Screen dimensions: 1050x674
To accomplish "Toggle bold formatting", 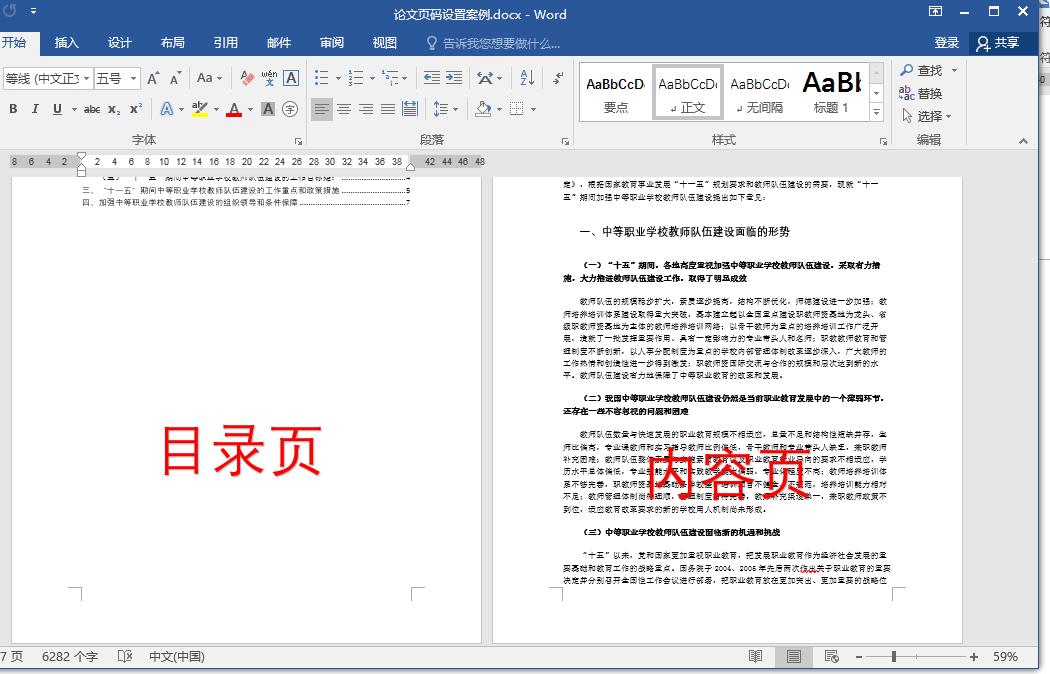I will (x=12, y=107).
